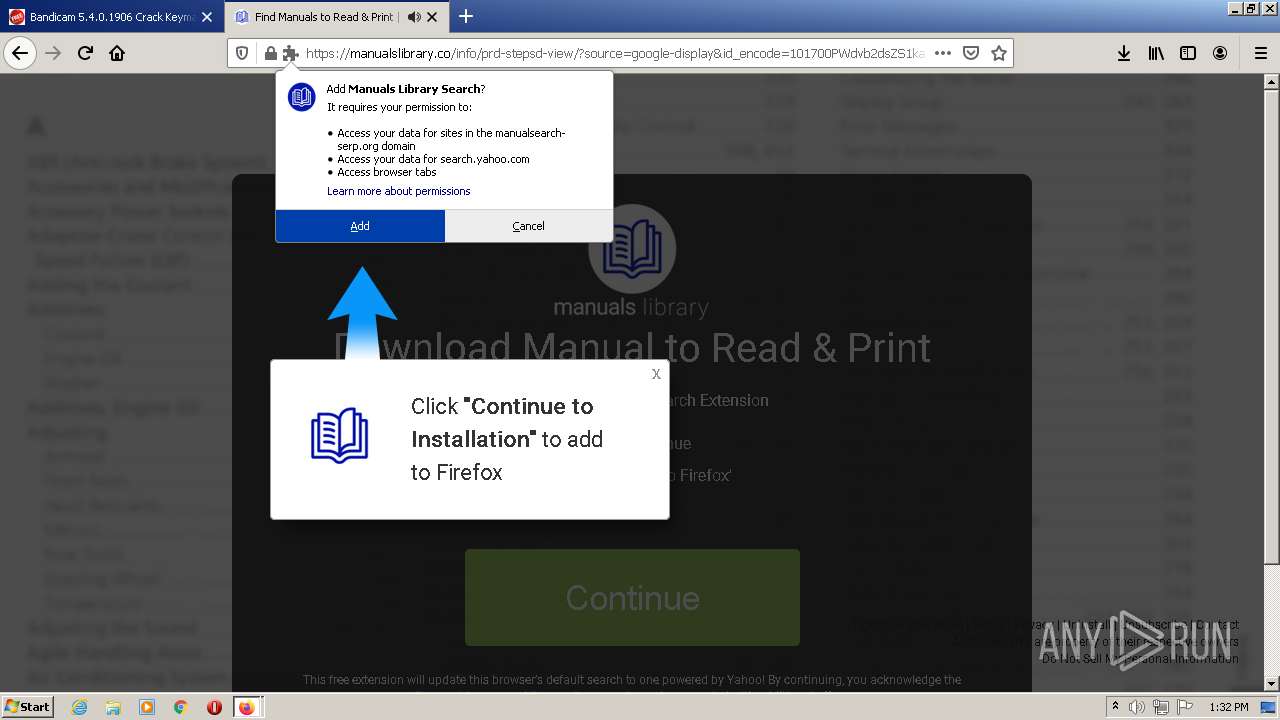Click the forward navigation arrow

[x=54, y=53]
